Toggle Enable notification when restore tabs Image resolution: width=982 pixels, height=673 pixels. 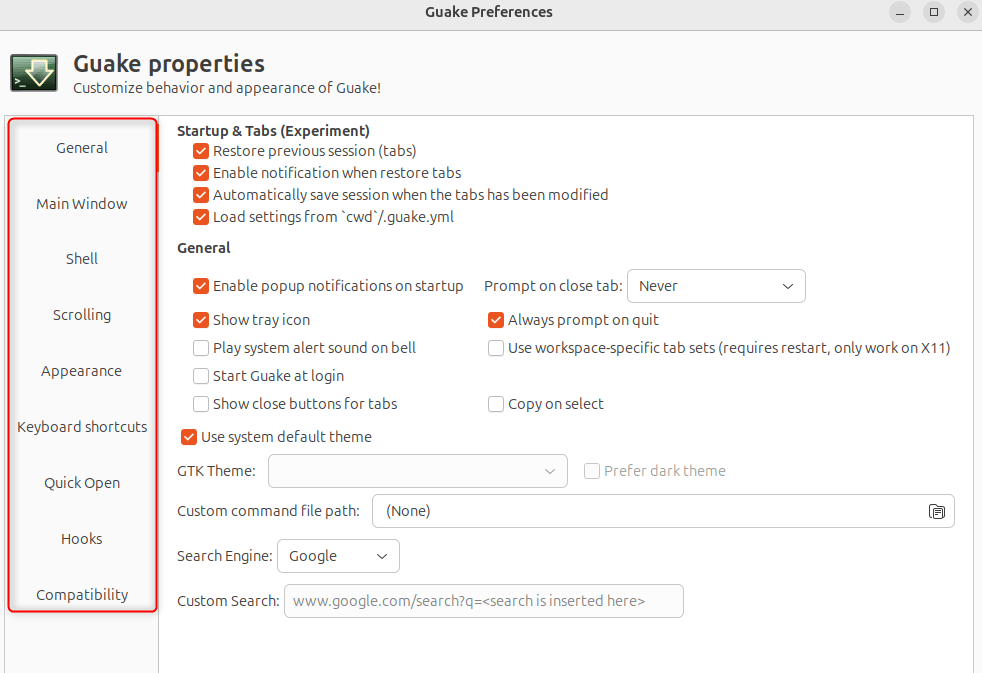click(x=201, y=173)
